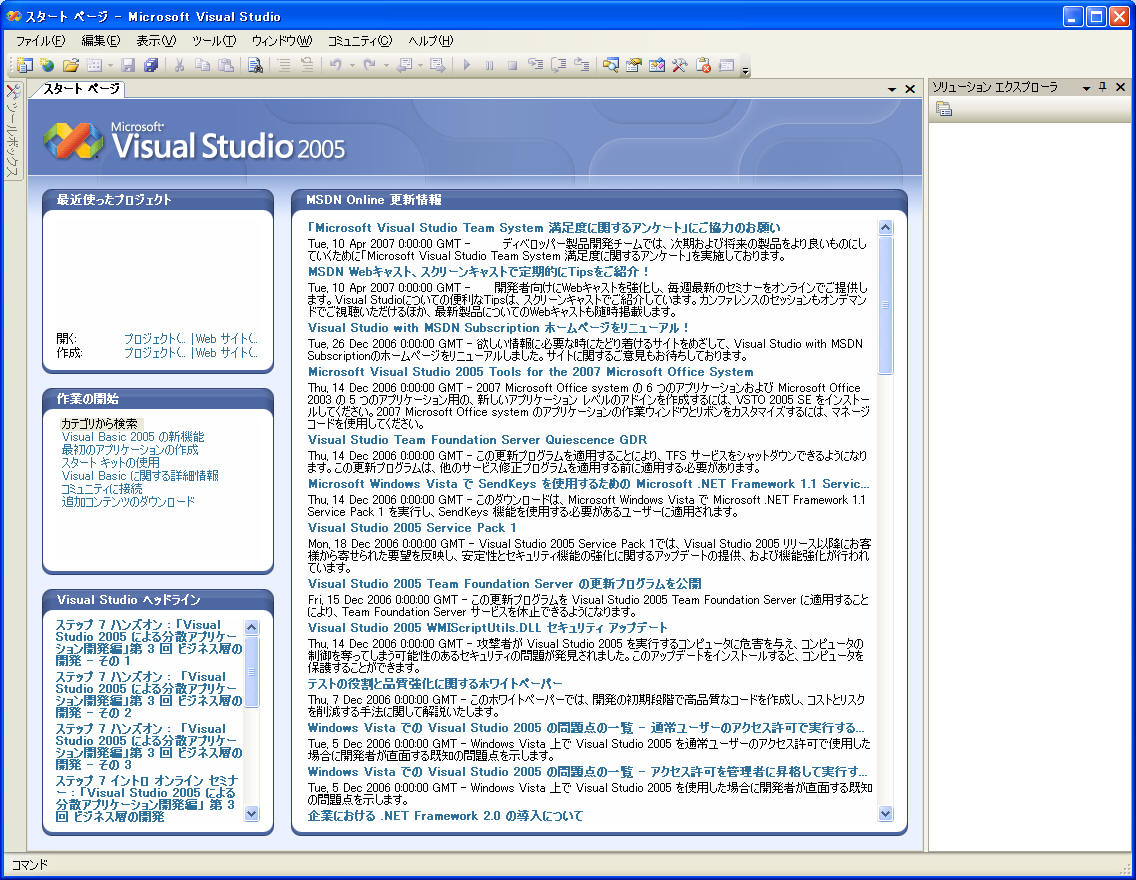The height and width of the screenshot is (880, 1136).
Task: Click the New Web Site globe icon
Action: point(47,65)
